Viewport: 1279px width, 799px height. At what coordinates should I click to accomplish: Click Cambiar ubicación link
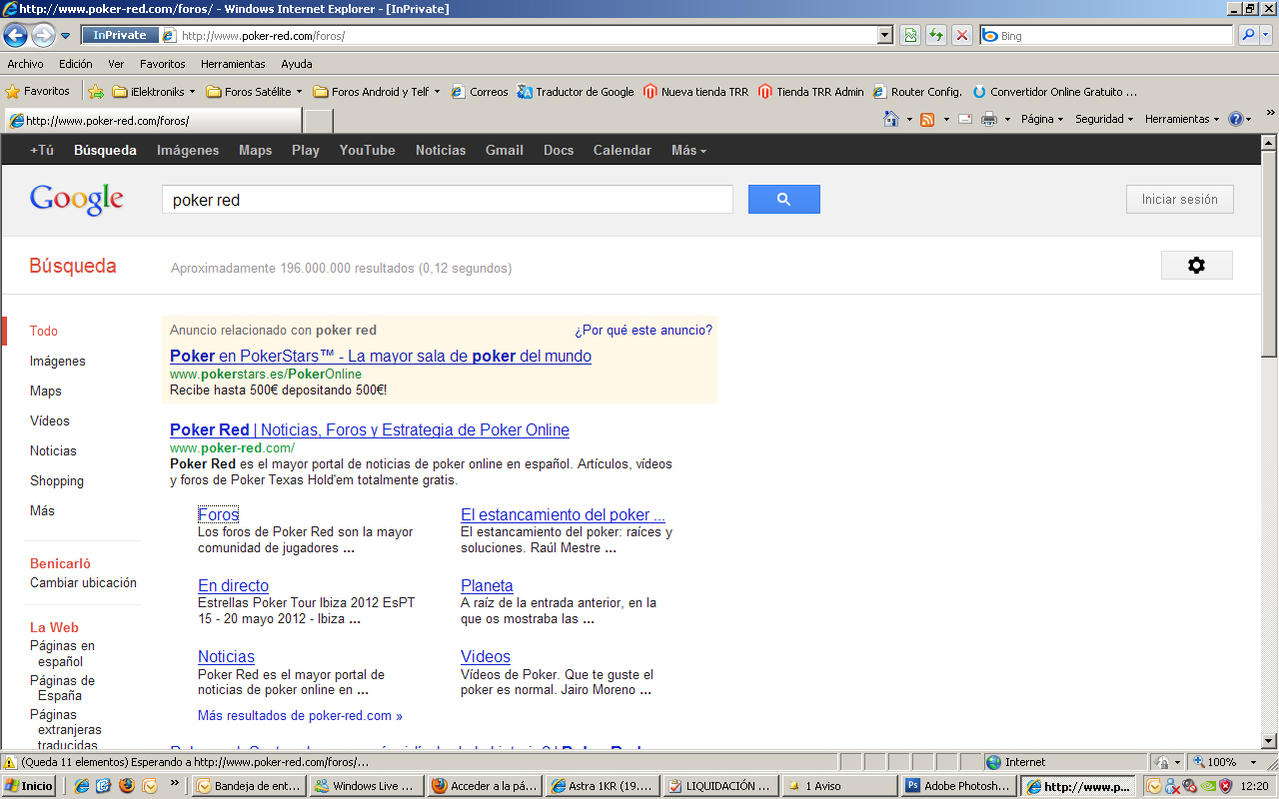click(x=83, y=583)
